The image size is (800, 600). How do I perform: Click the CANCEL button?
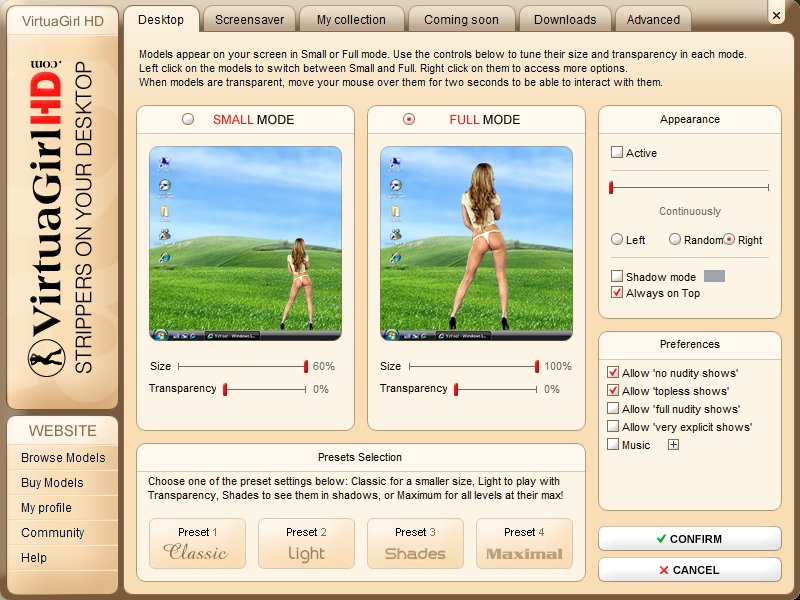pos(689,570)
